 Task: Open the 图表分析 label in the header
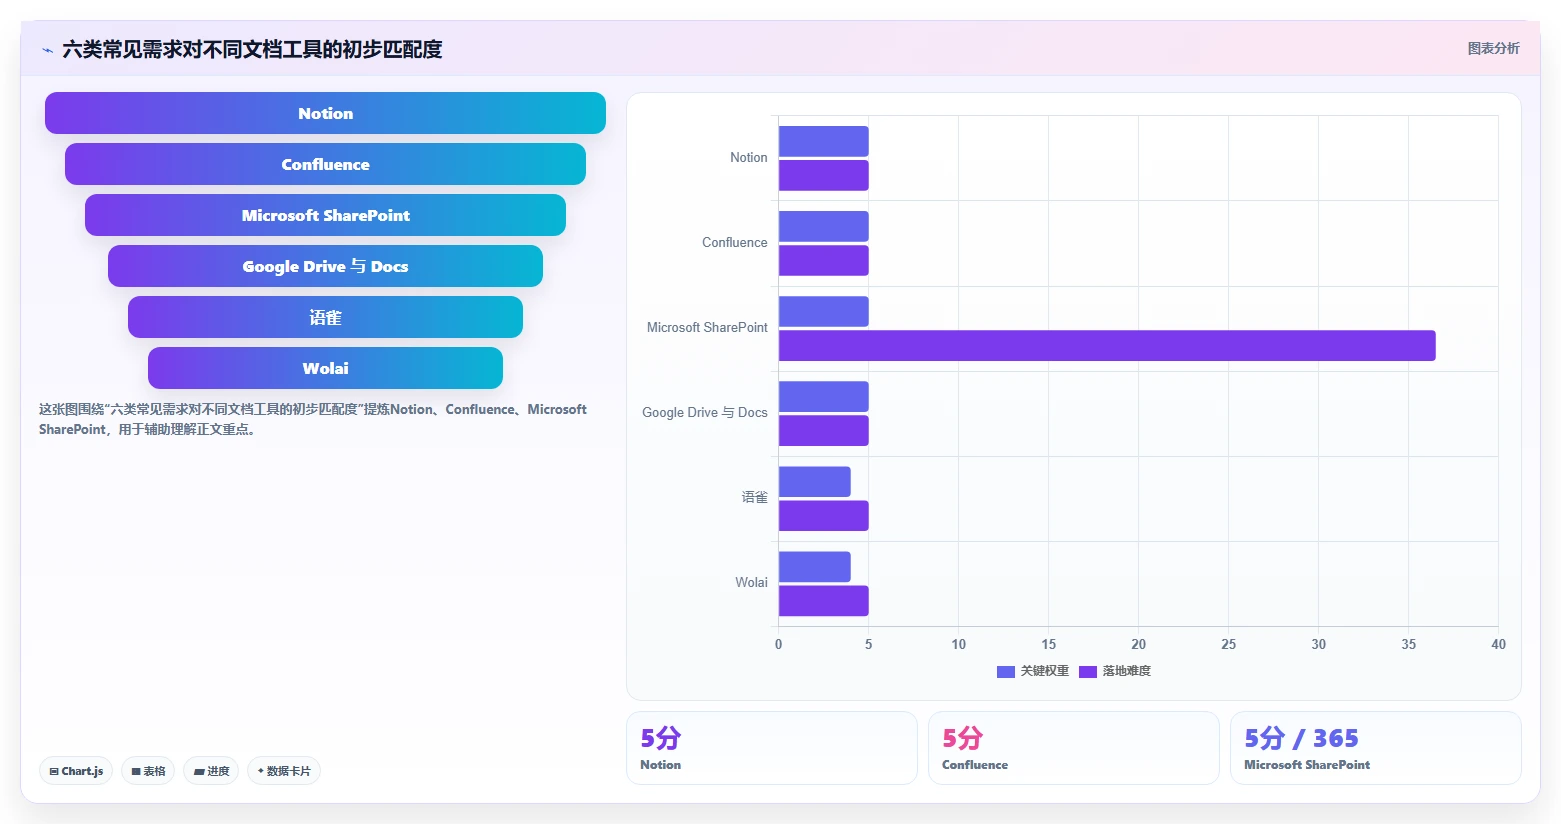(x=1493, y=48)
